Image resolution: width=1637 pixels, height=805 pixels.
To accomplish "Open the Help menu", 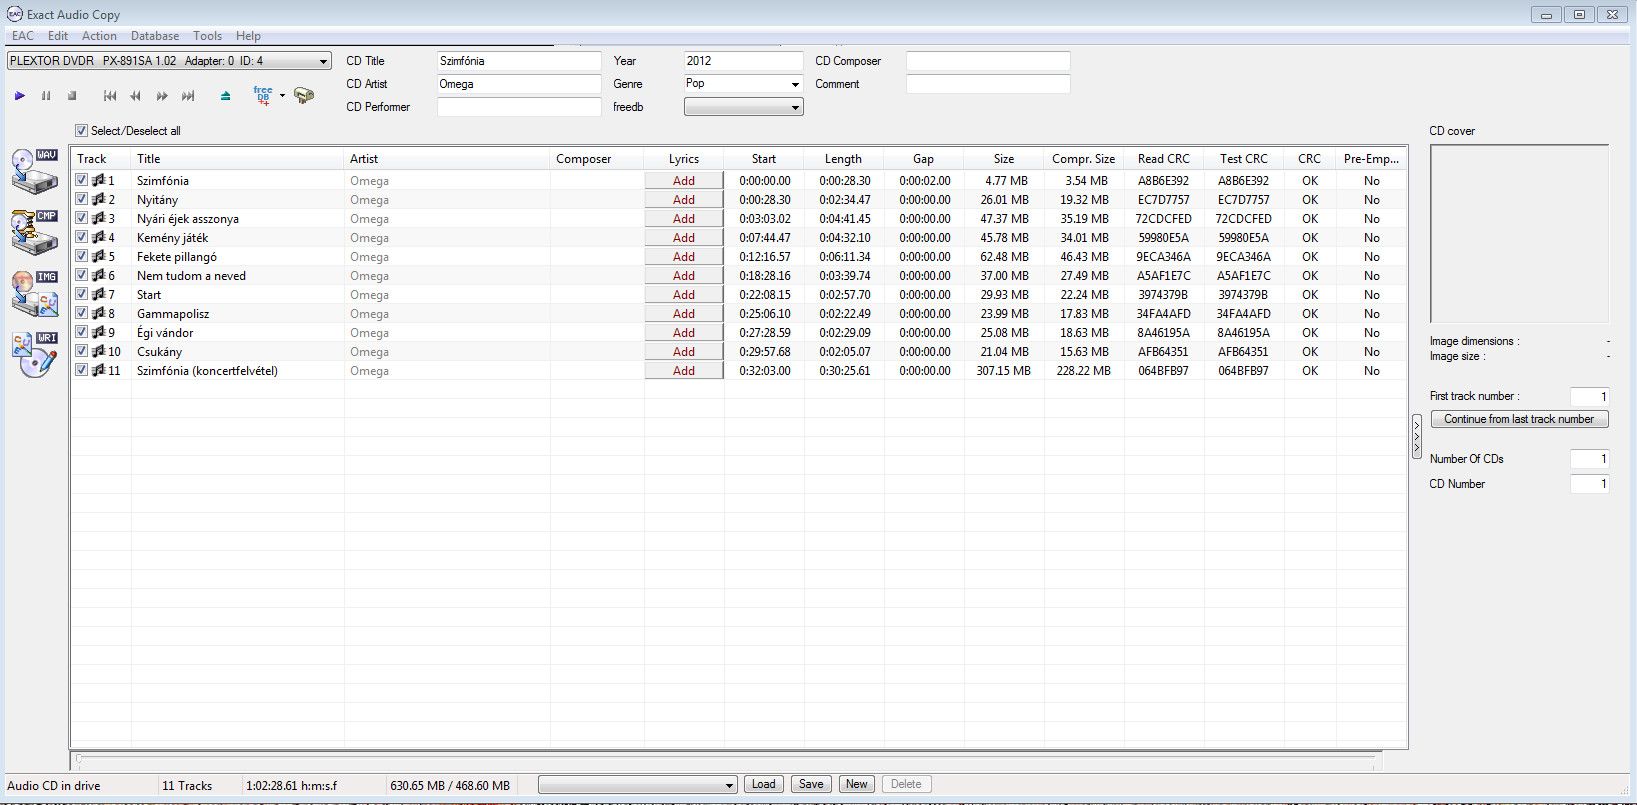I will click(248, 36).
